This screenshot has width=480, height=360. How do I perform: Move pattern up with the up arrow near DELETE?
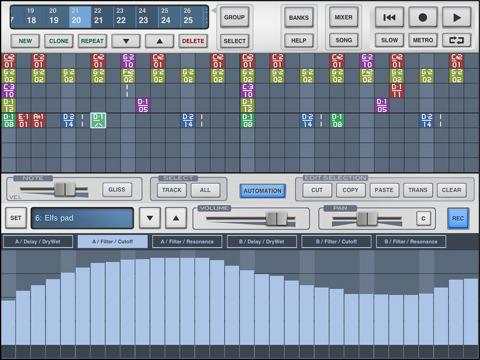tap(159, 41)
